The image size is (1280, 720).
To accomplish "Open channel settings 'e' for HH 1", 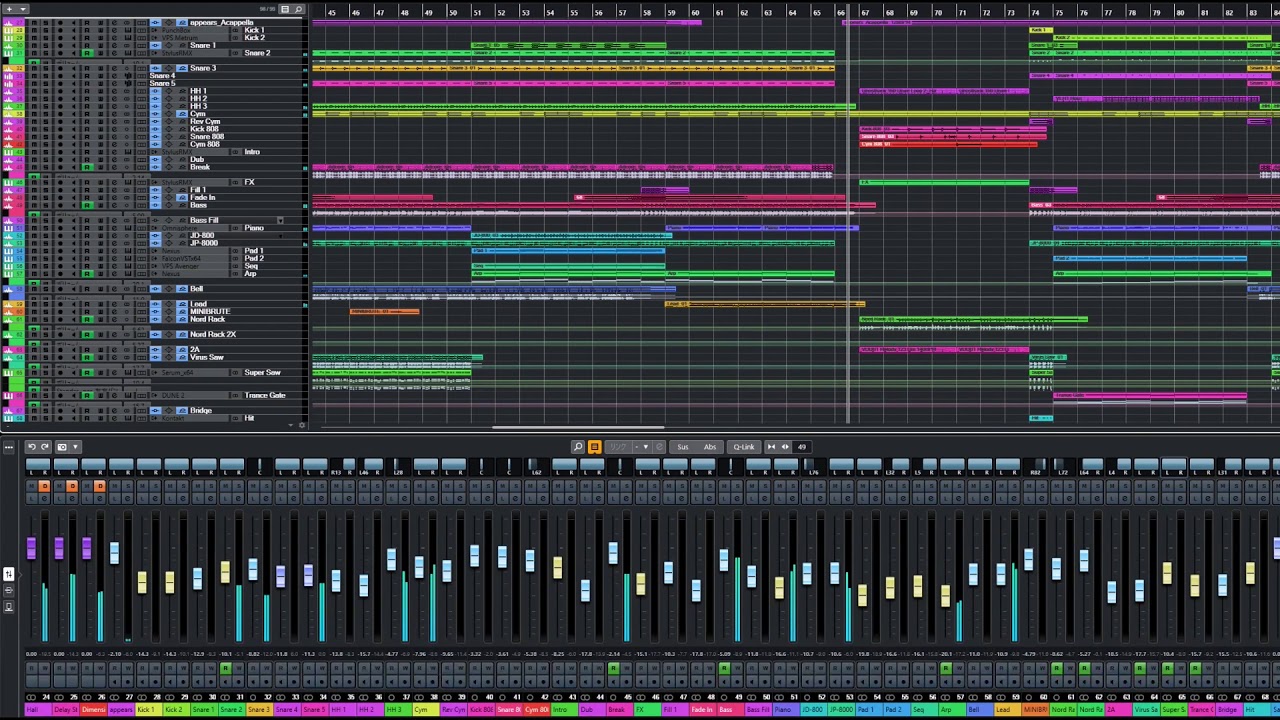I will (x=114, y=91).
